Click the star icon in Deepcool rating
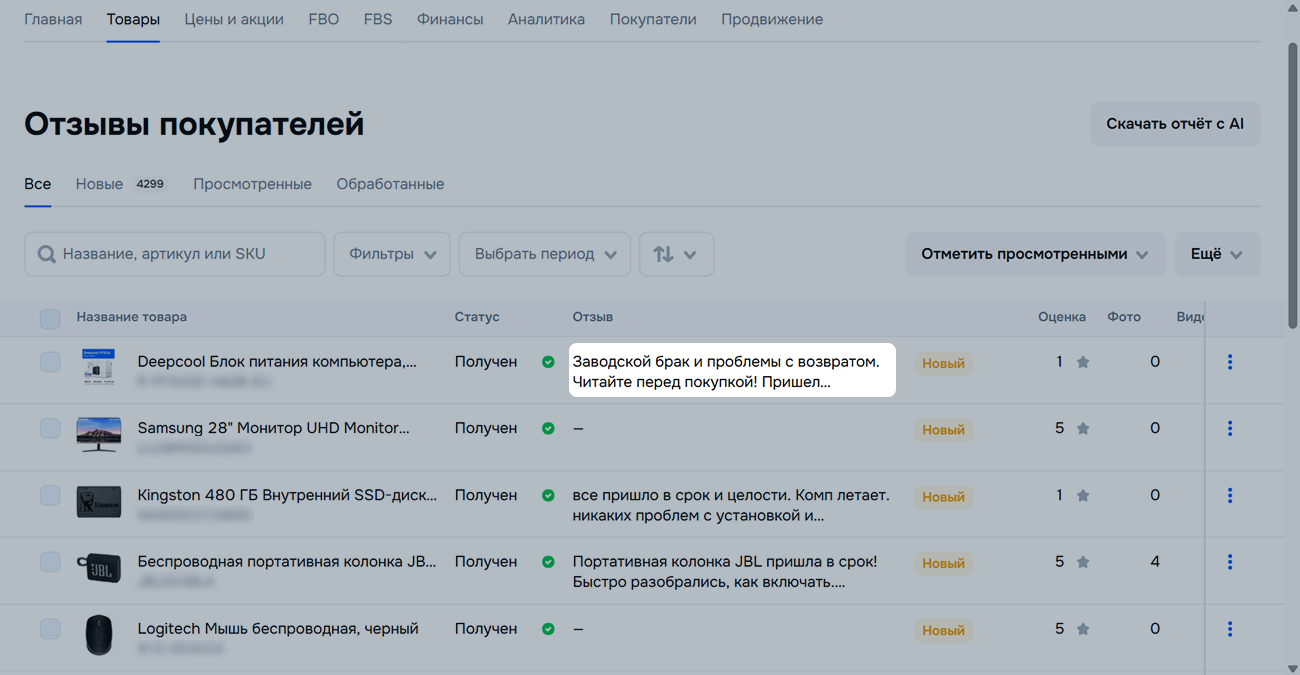 [x=1083, y=363]
